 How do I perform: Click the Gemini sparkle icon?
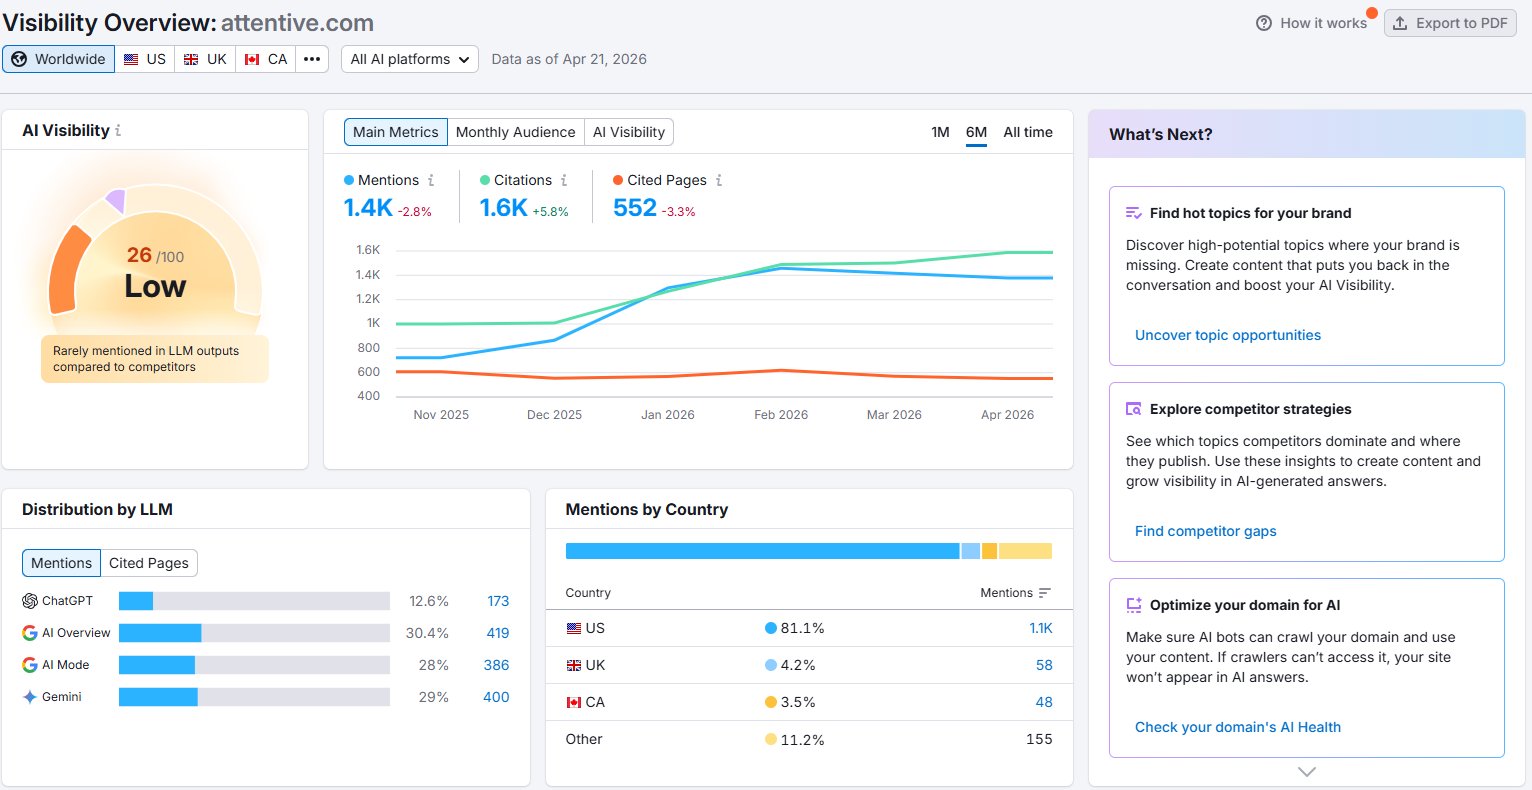[30, 697]
